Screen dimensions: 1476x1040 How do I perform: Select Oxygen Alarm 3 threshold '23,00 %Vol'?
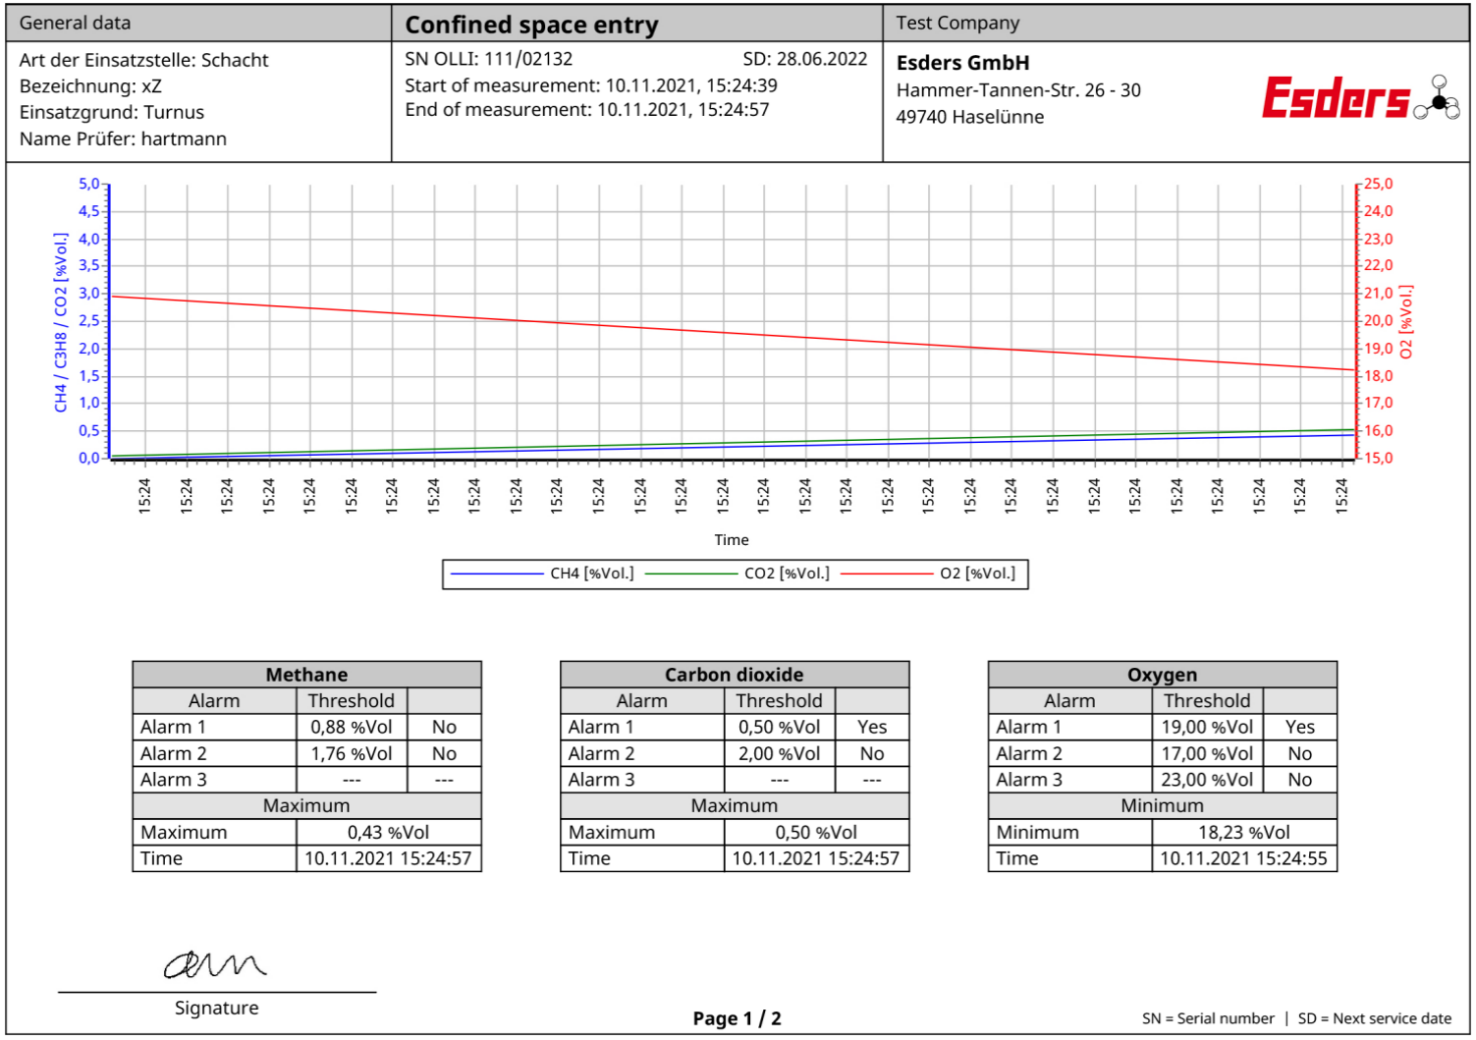point(1207,779)
